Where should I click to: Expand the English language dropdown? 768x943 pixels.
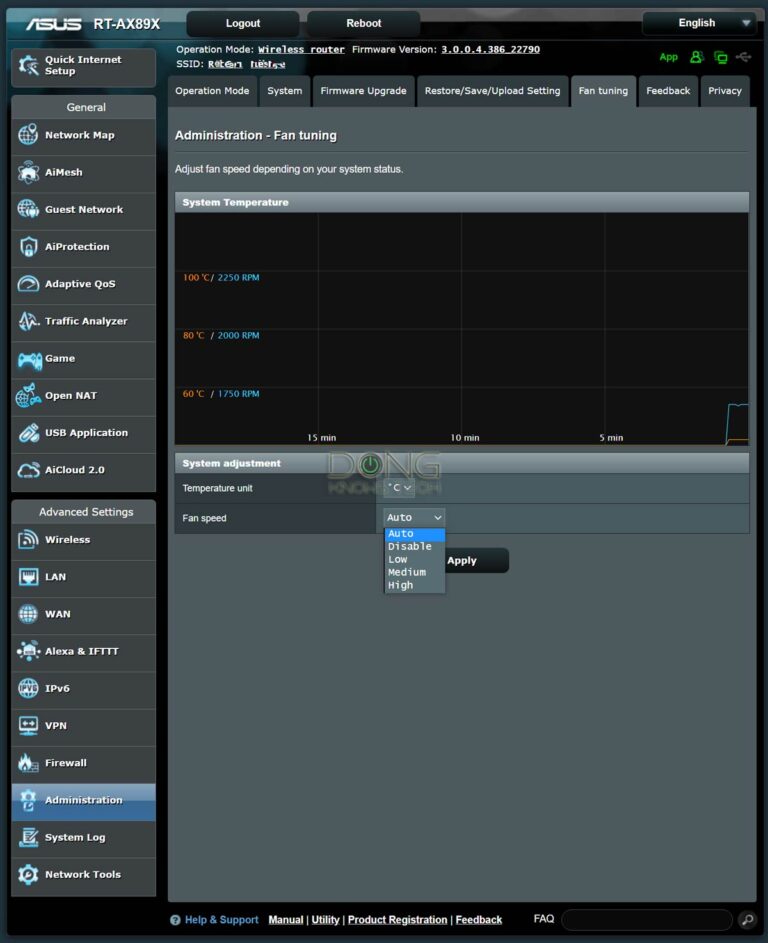click(x=698, y=23)
